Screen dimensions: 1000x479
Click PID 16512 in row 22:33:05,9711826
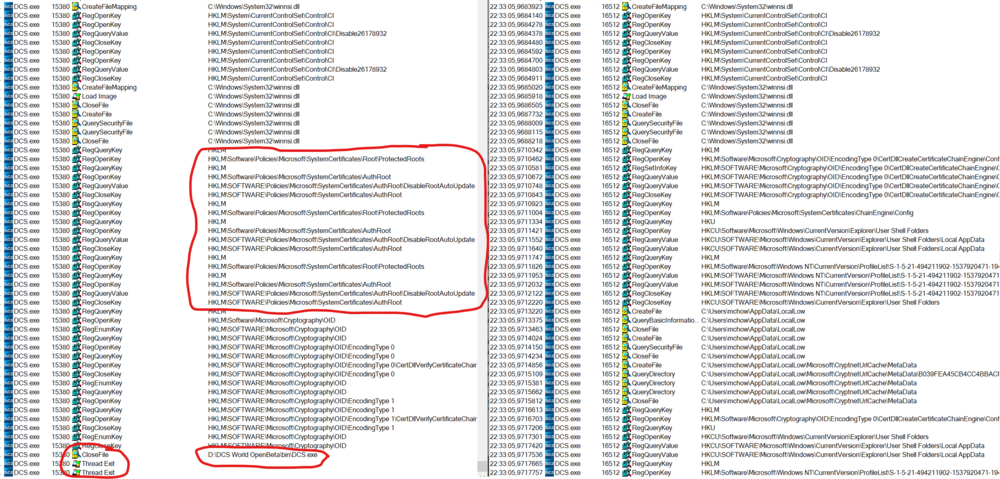tap(610, 266)
